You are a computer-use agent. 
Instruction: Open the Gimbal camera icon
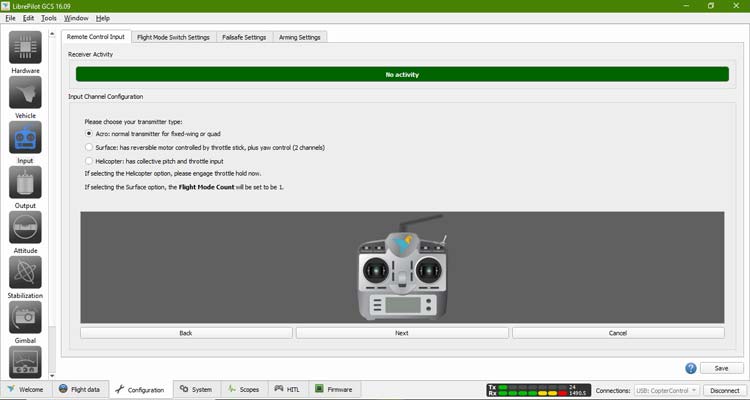click(x=25, y=317)
